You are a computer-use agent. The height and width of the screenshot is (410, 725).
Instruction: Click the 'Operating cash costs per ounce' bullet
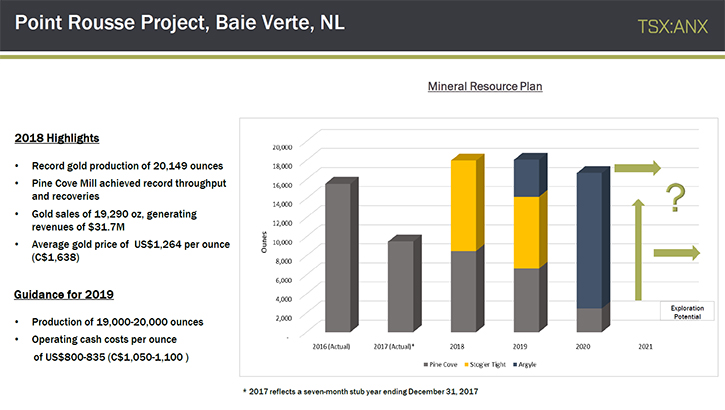[x=104, y=339]
